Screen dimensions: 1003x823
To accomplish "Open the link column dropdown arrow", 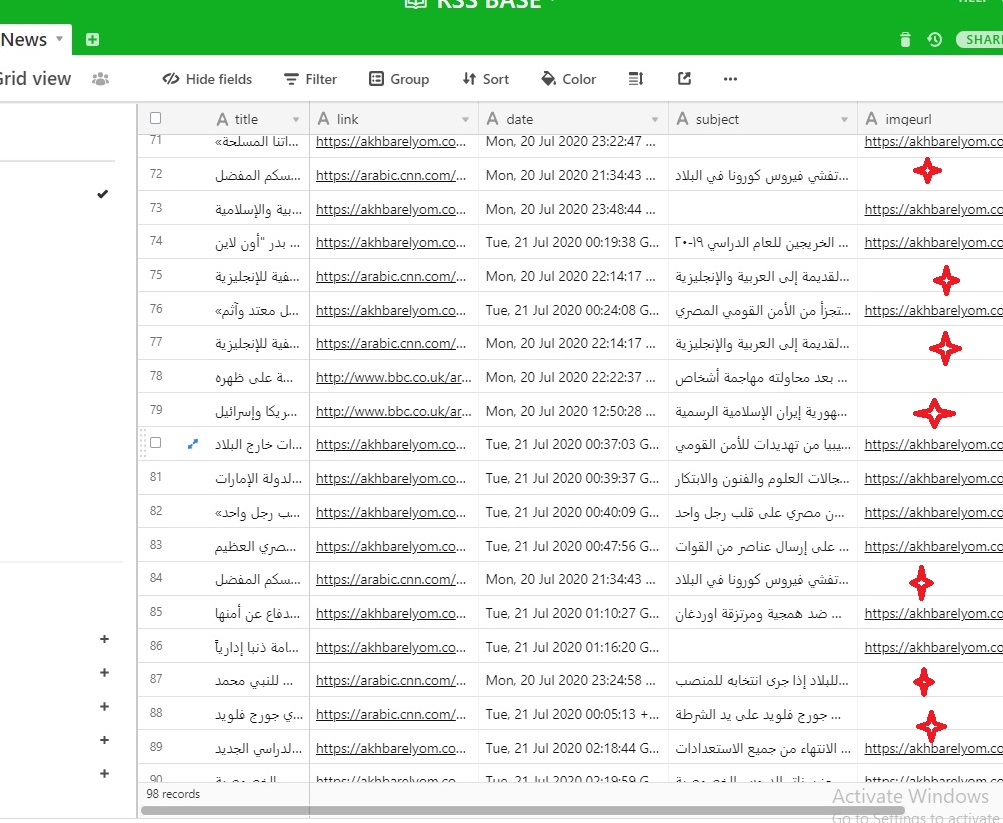I will point(465,120).
